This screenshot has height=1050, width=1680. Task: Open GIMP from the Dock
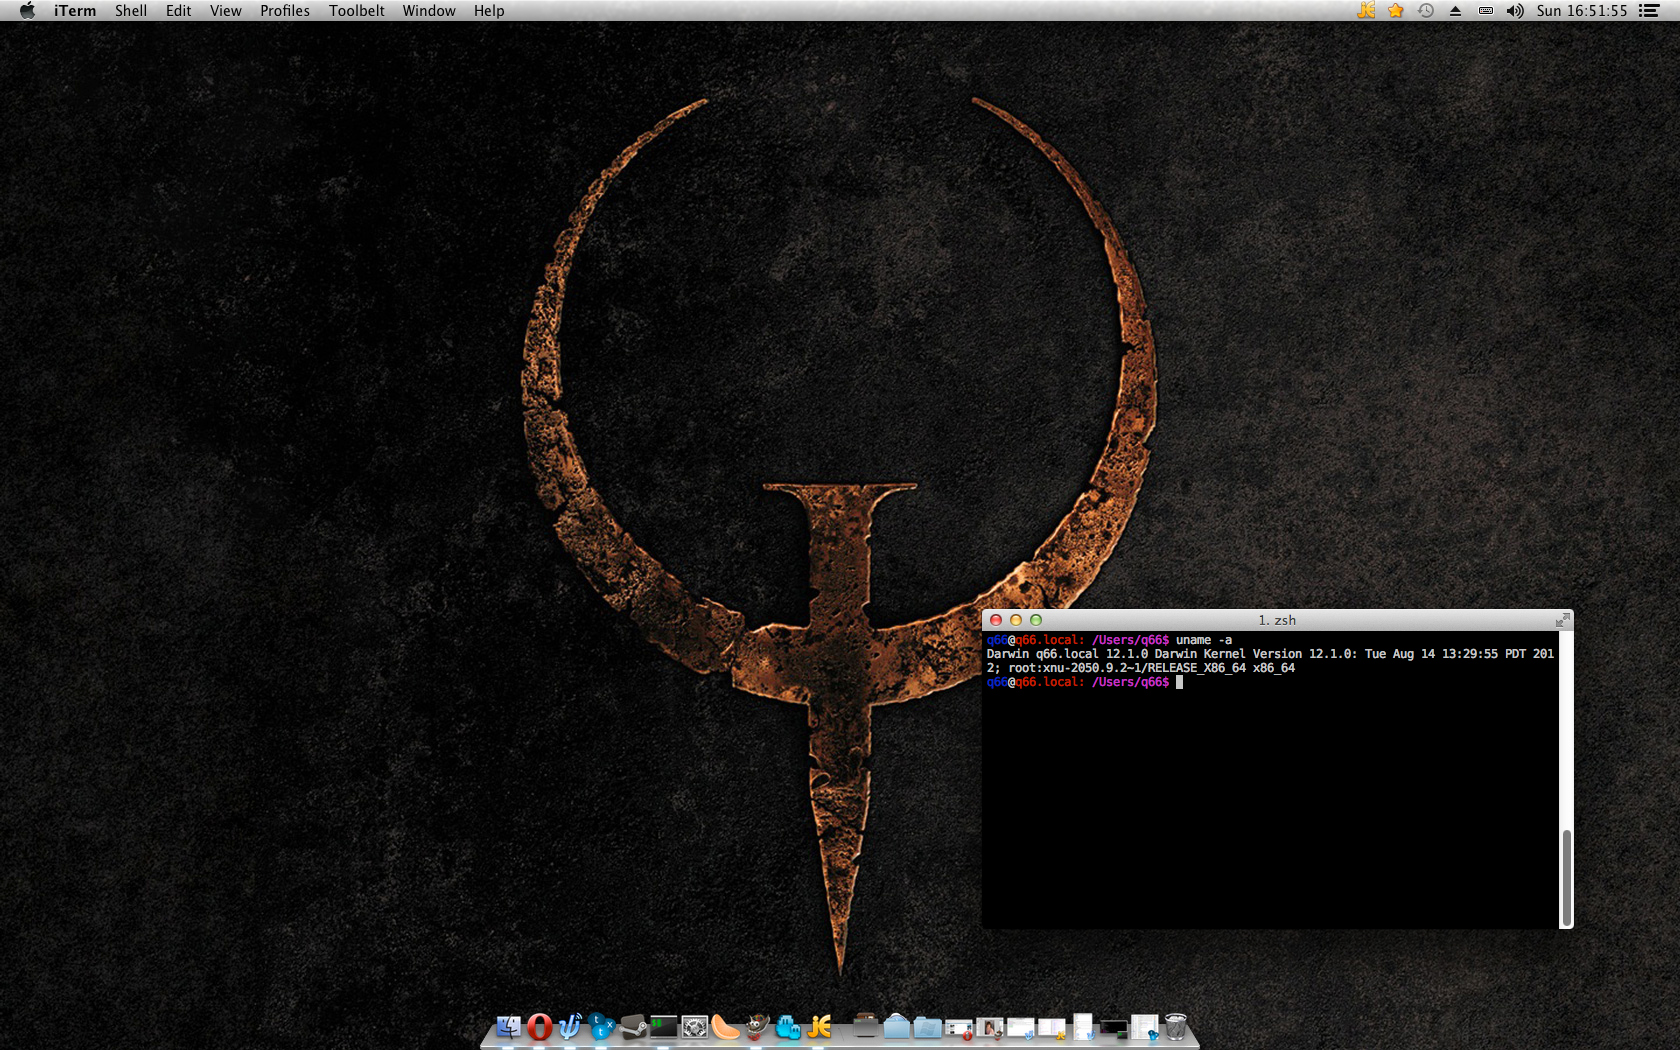756,1027
